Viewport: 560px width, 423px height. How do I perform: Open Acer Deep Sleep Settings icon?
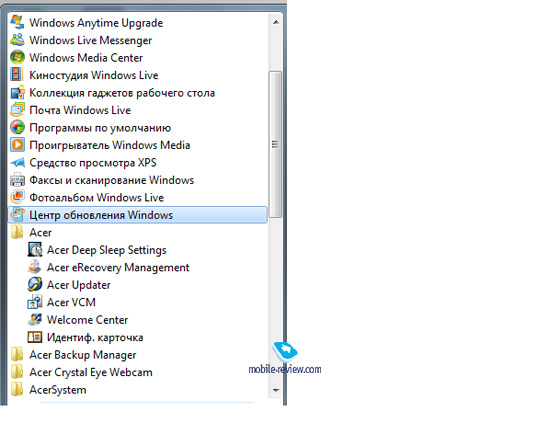pos(35,249)
